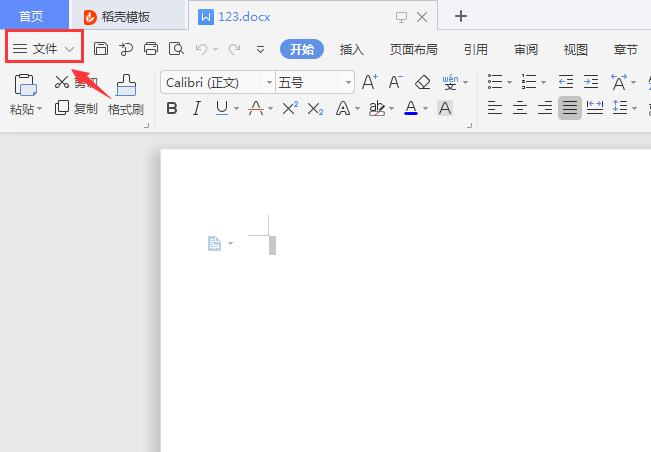The height and width of the screenshot is (452, 651).
Task: Open the font size dropdown arrow
Action: click(x=348, y=82)
